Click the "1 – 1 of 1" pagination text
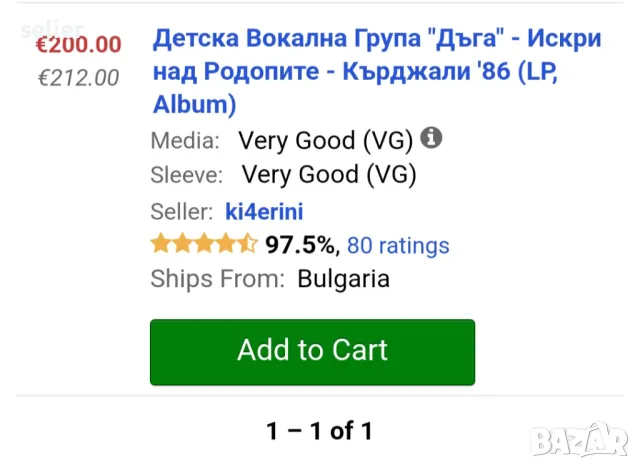Viewport: 640px width, 469px height. [x=319, y=431]
